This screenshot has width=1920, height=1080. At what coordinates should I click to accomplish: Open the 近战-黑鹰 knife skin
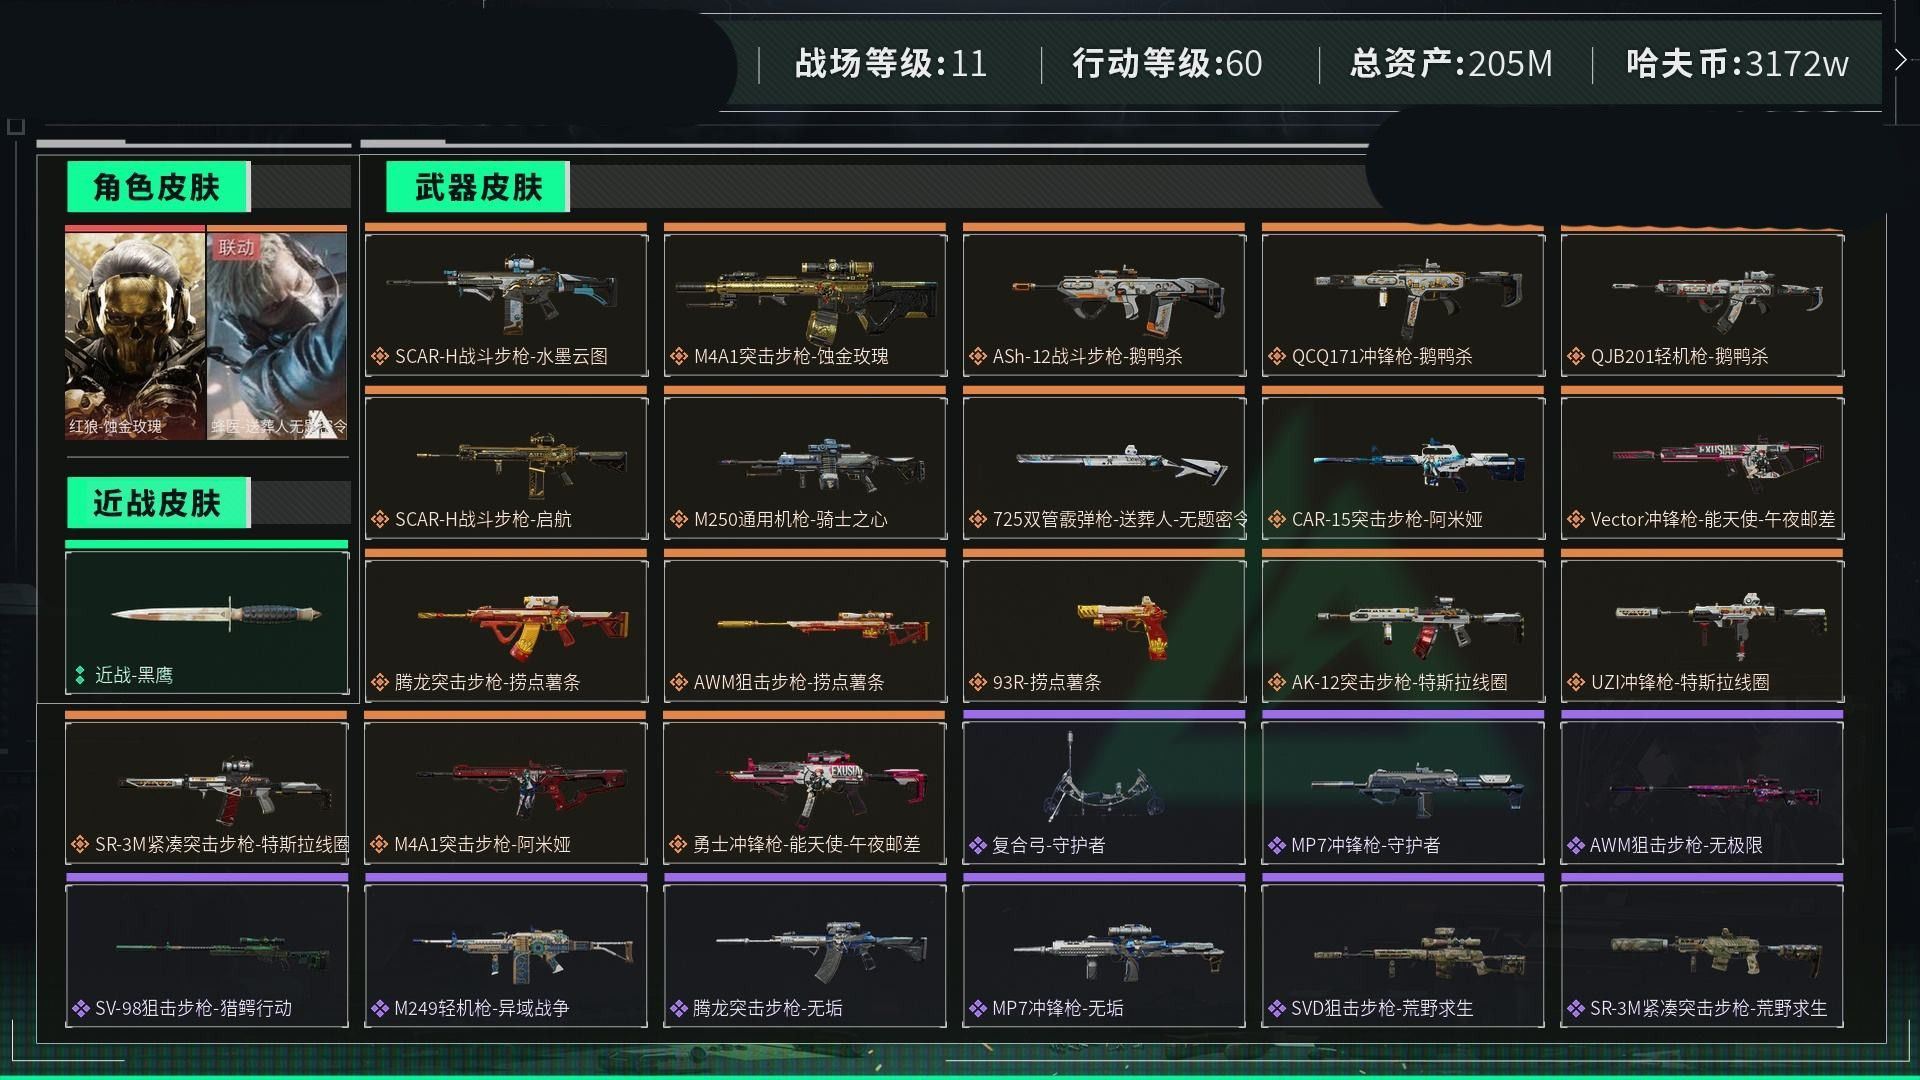(x=207, y=623)
